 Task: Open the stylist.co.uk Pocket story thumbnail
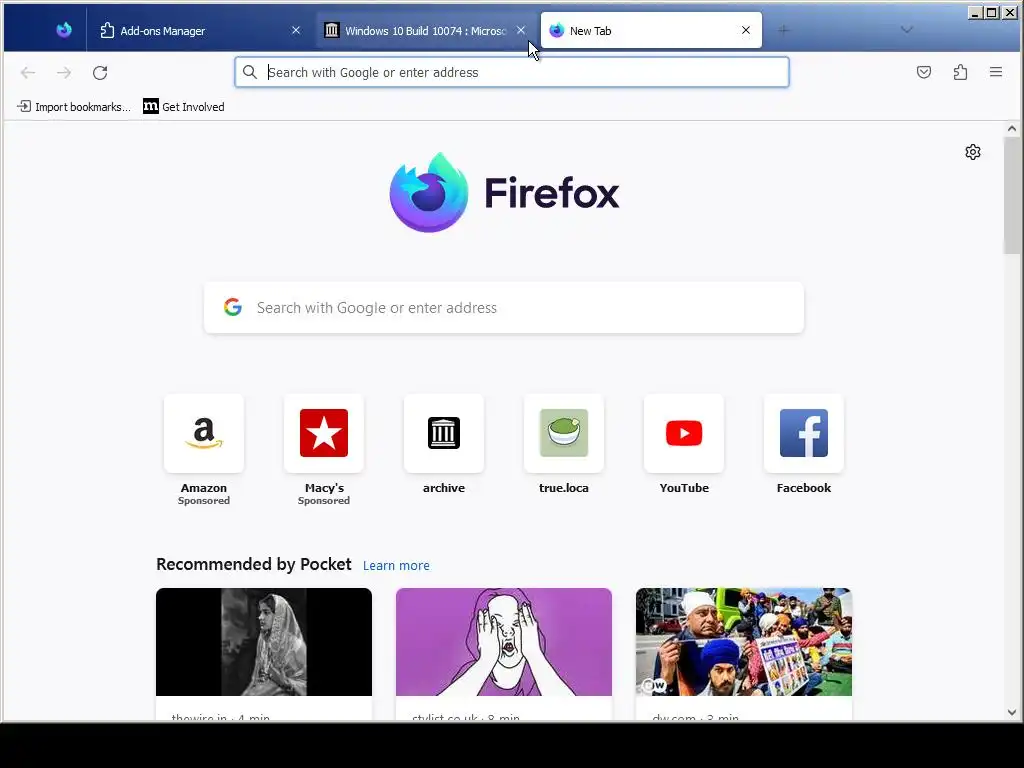click(504, 642)
